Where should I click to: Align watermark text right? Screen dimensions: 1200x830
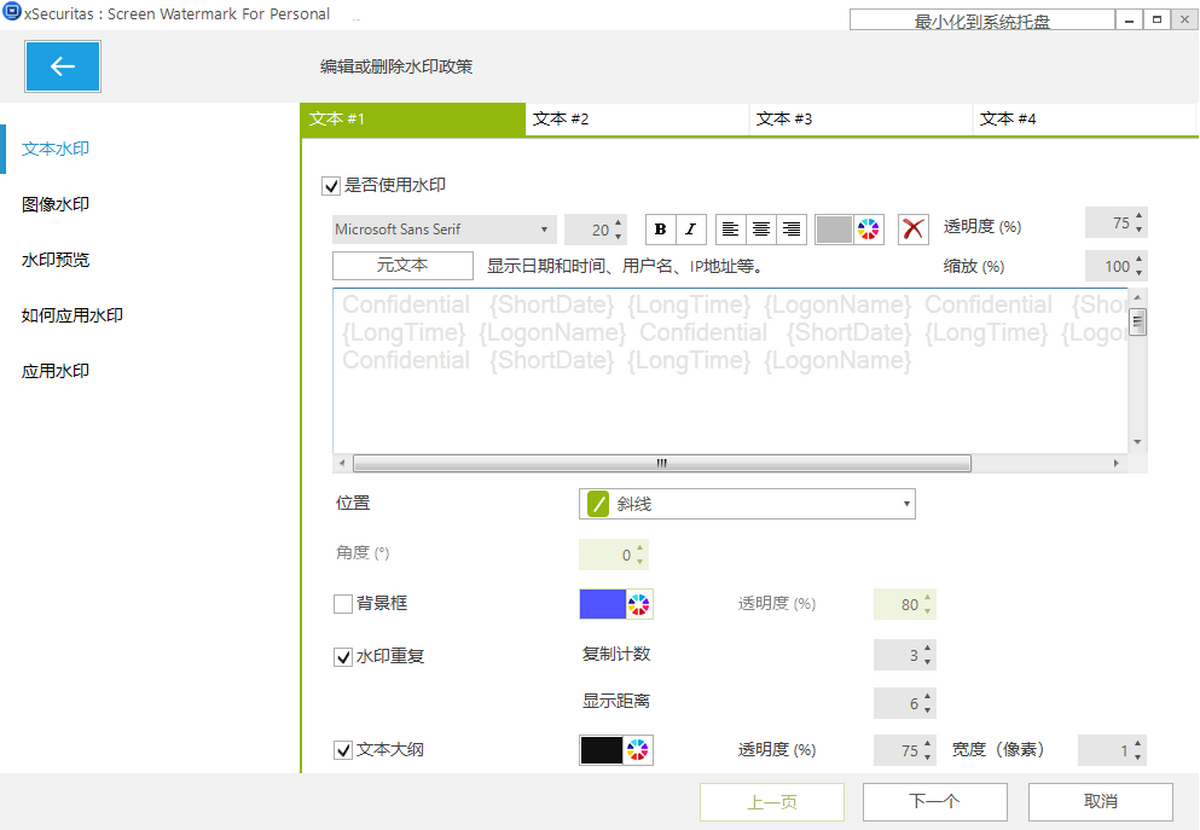[792, 229]
